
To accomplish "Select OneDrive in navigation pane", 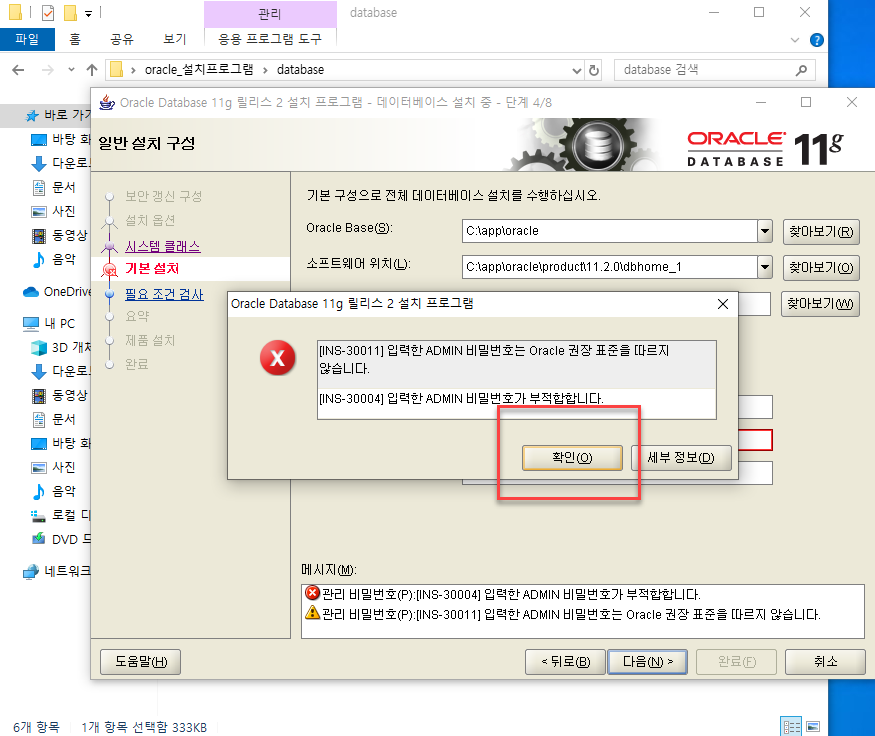I will point(57,292).
